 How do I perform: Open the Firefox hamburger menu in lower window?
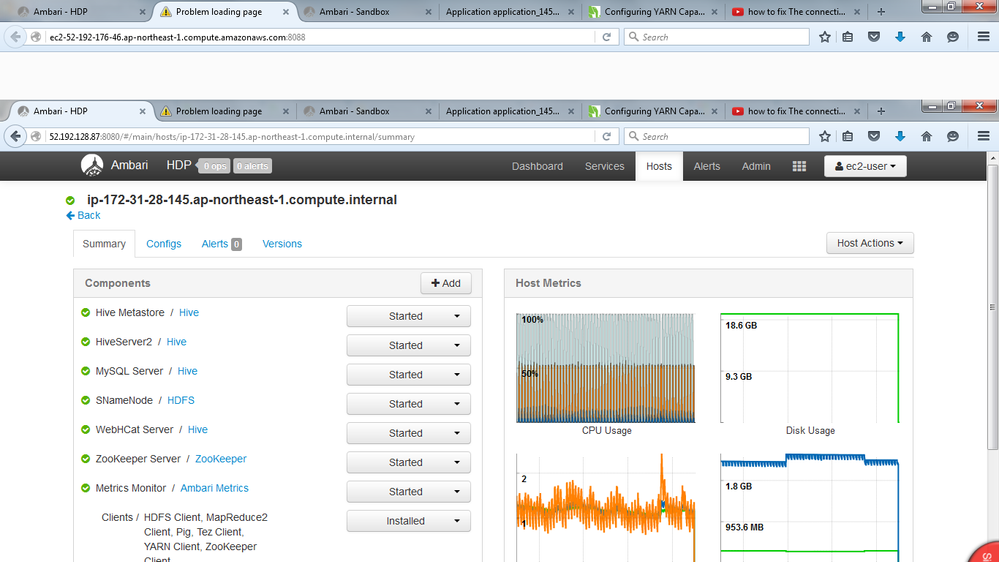983,136
